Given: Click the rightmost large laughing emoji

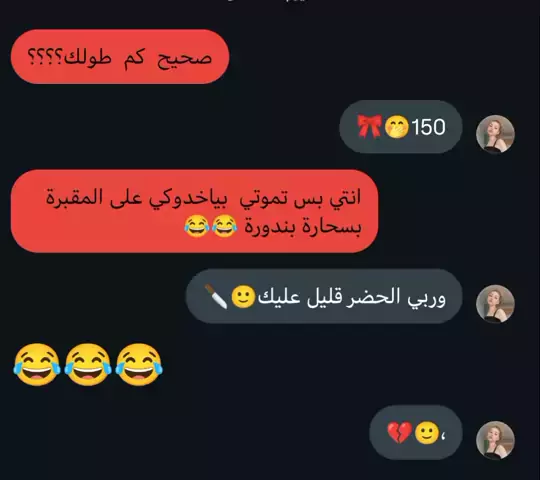Looking at the screenshot, I should coord(139,365).
